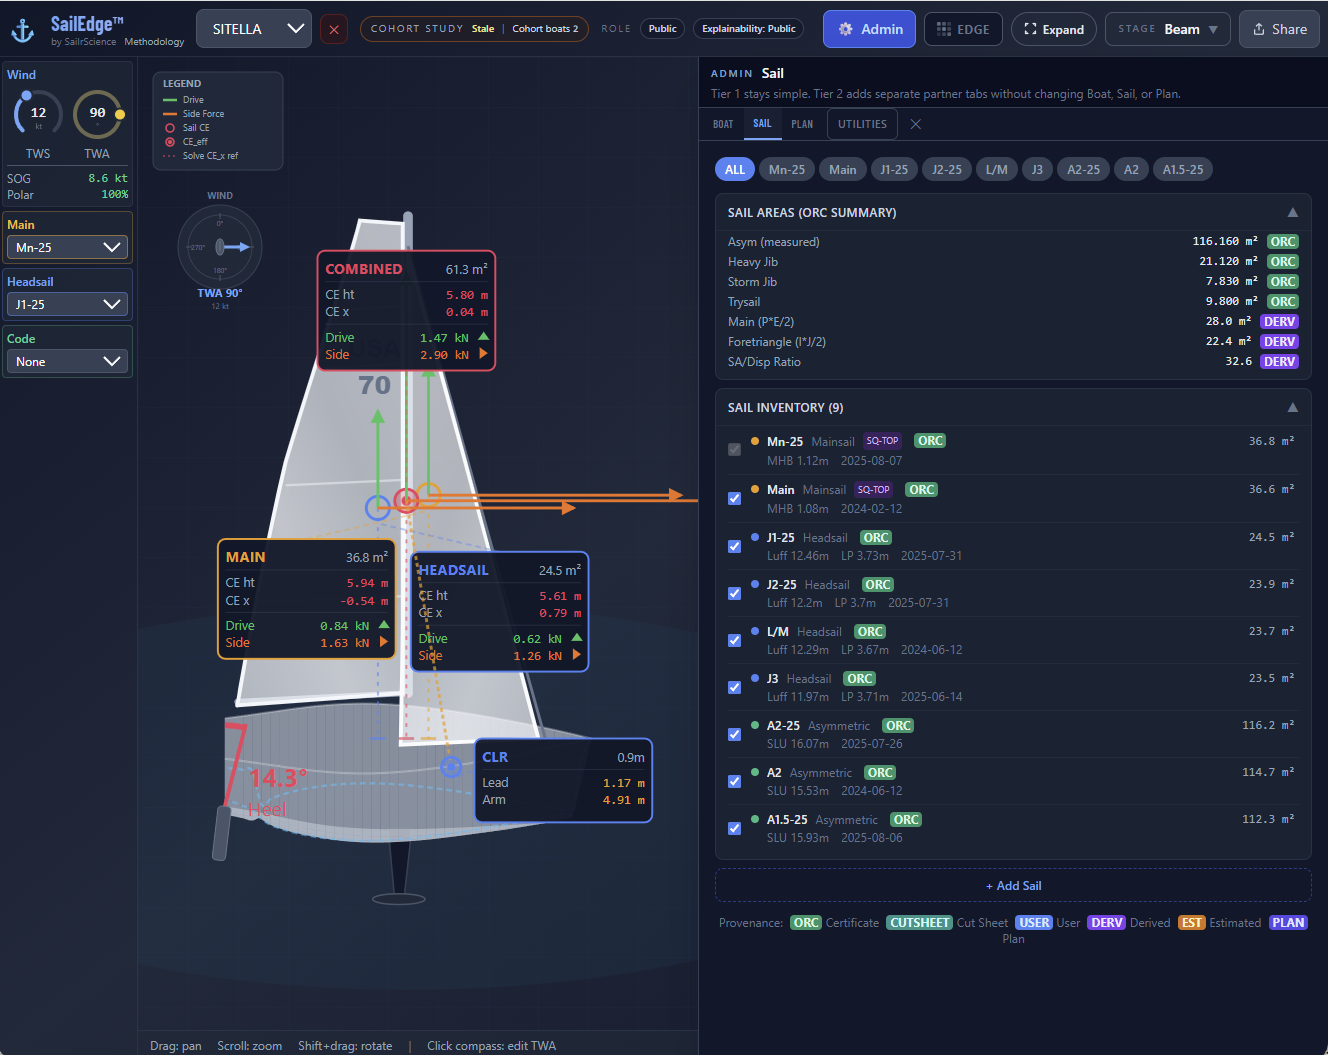
Task: Click the CUTSHEET provenance badge
Action: pos(919,923)
